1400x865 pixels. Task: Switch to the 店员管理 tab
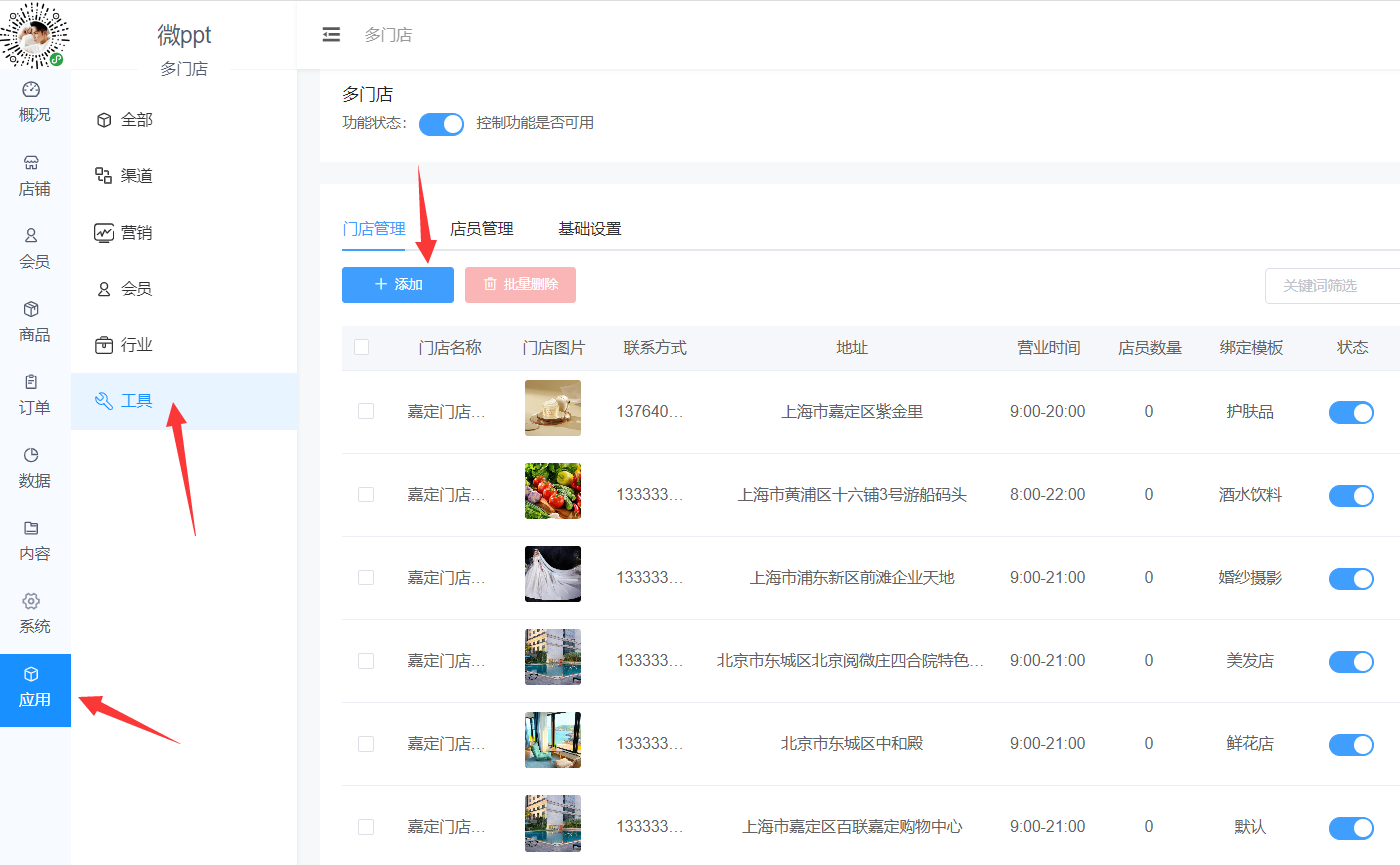482,228
